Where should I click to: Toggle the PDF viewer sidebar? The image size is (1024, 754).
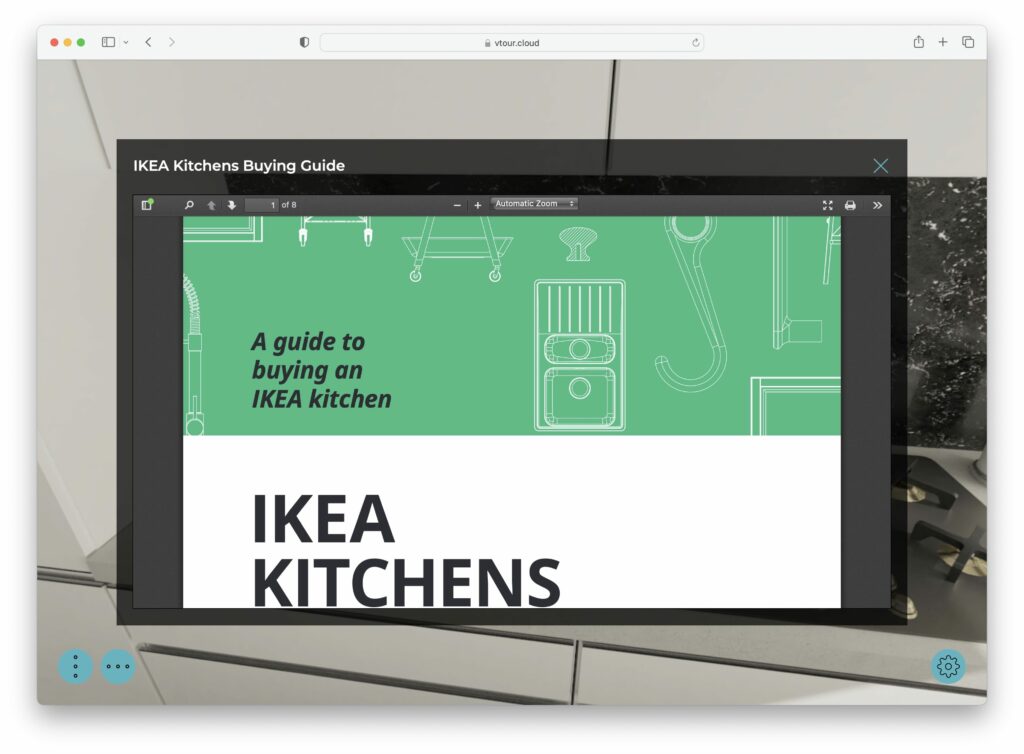click(x=147, y=205)
